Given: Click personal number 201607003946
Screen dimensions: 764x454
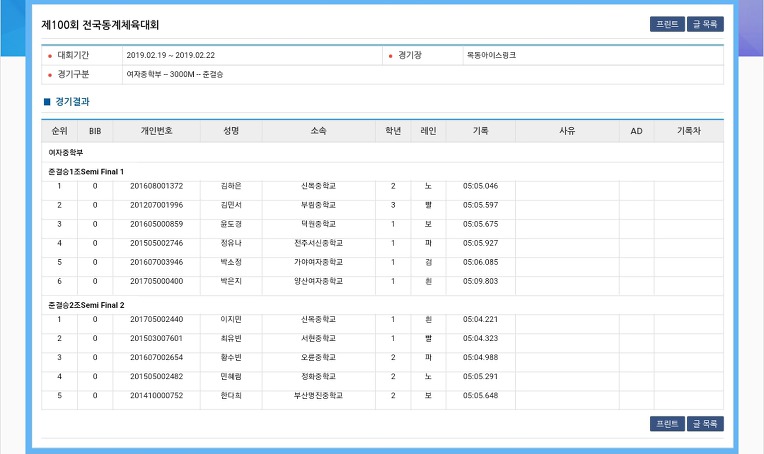Looking at the screenshot, I should 156,262.
